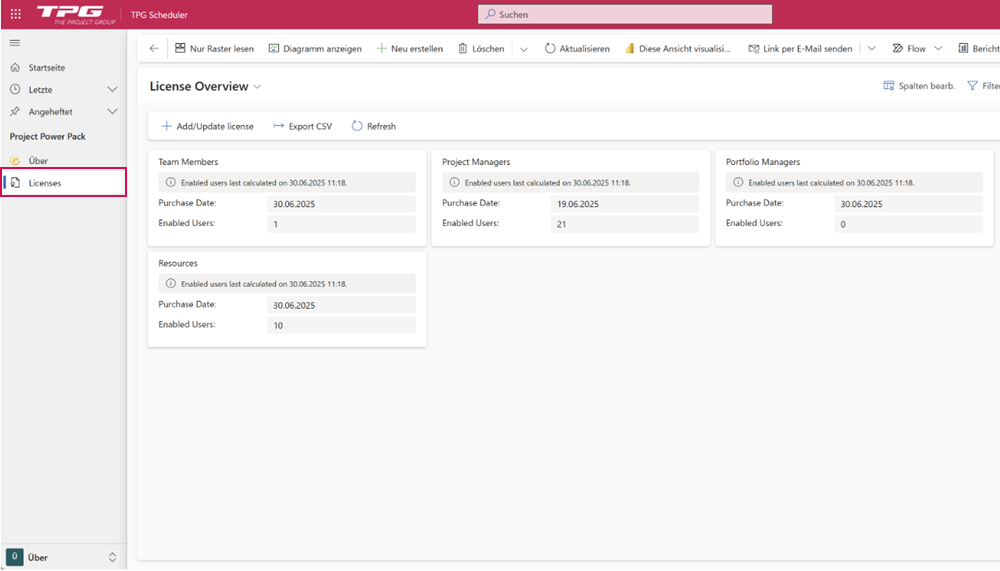Open dropdown arrow next to Löschen
The height and width of the screenshot is (571, 1000).
coord(524,49)
